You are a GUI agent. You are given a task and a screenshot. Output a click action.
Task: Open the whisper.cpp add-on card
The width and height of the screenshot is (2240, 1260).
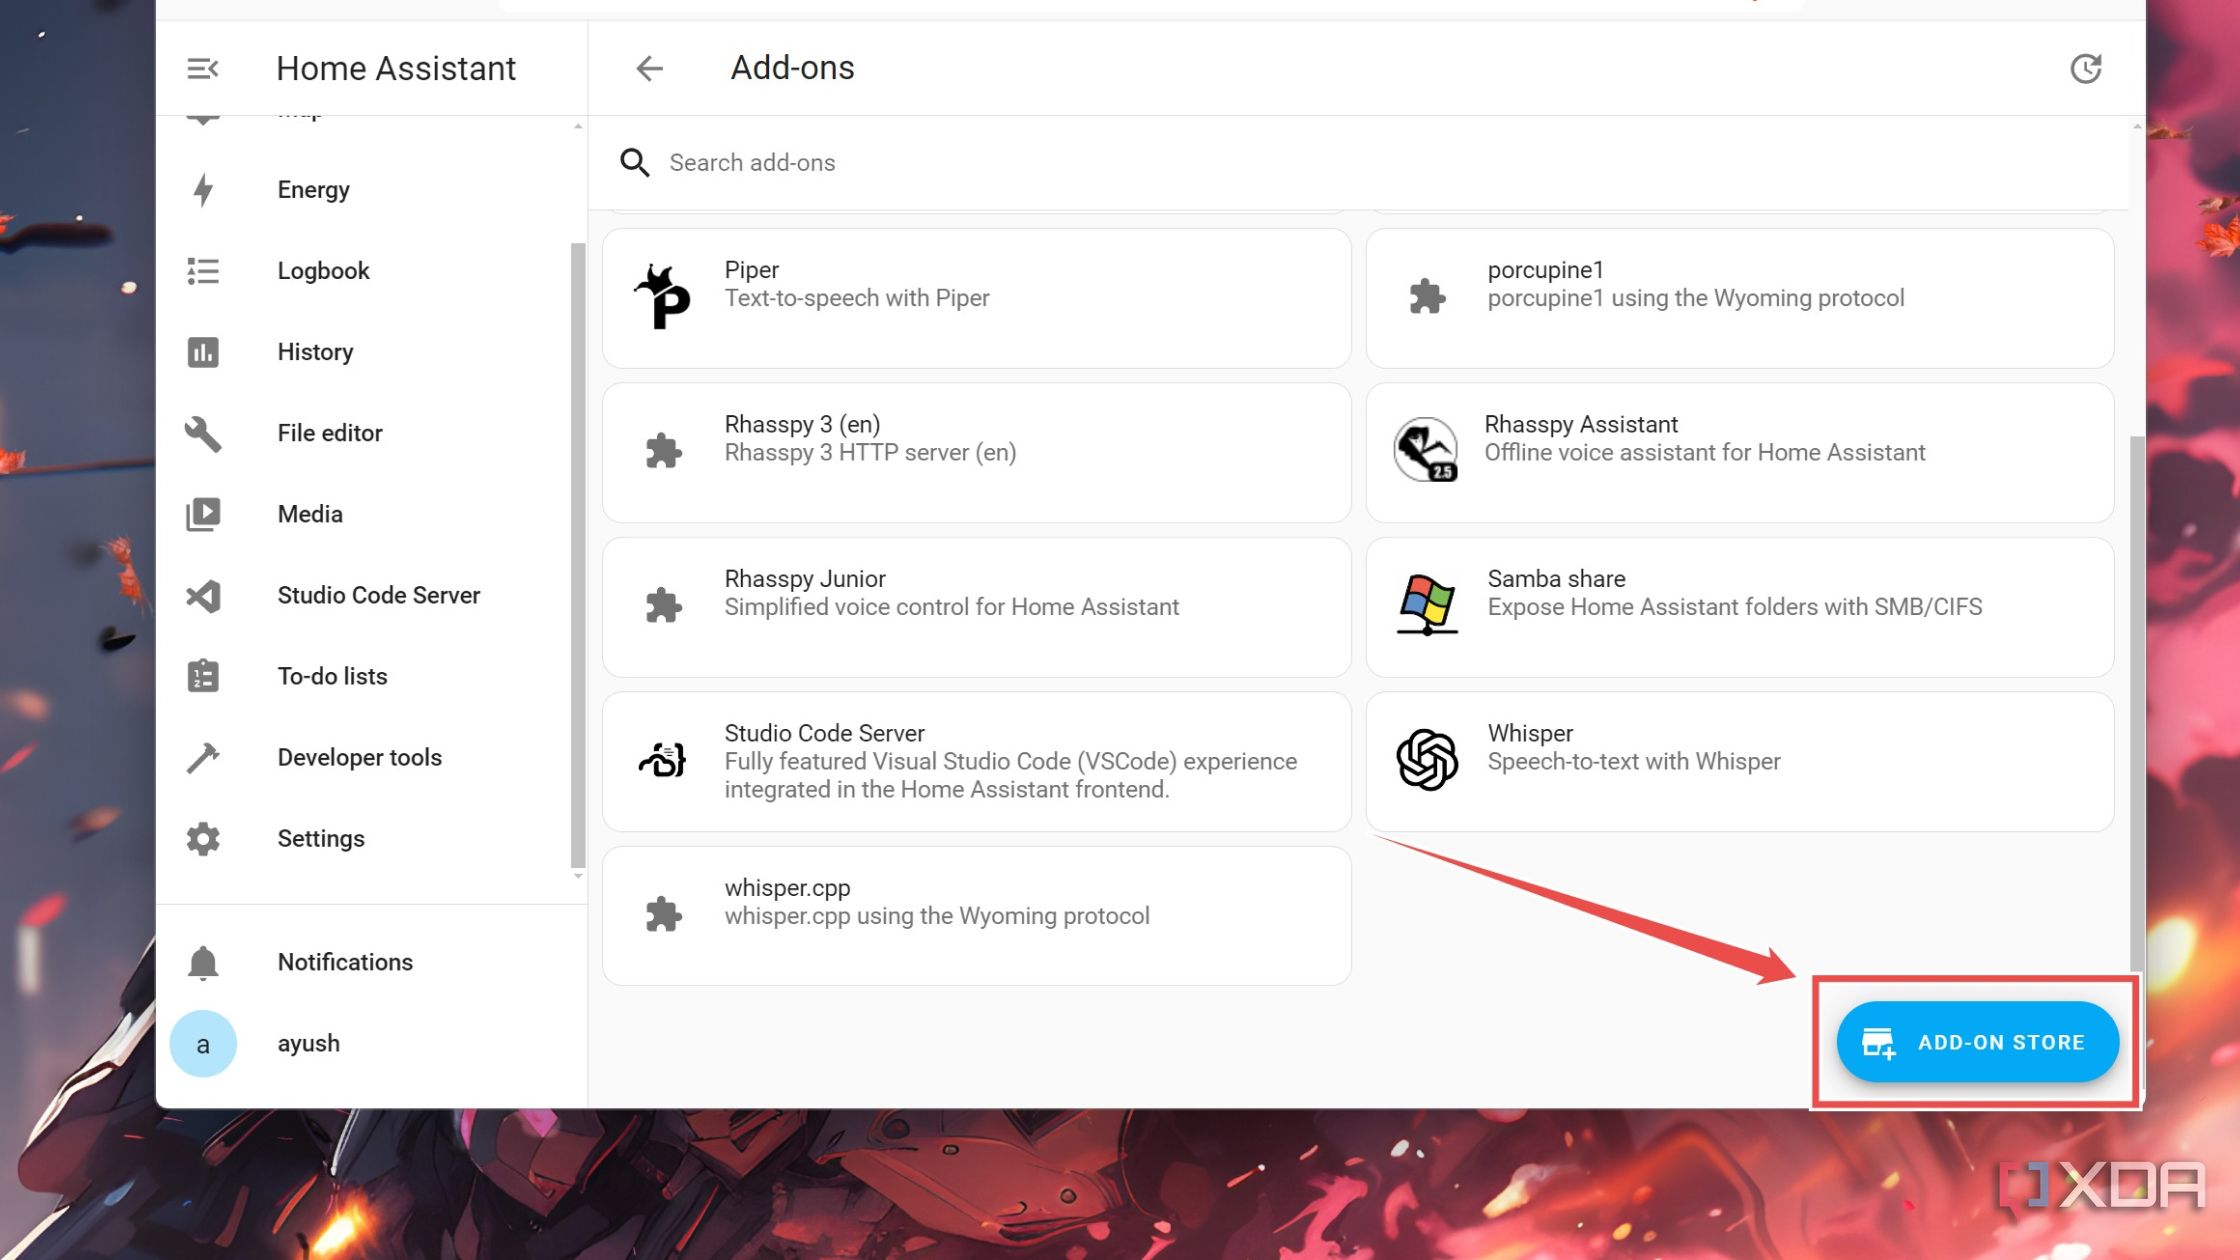pyautogui.click(x=976, y=915)
